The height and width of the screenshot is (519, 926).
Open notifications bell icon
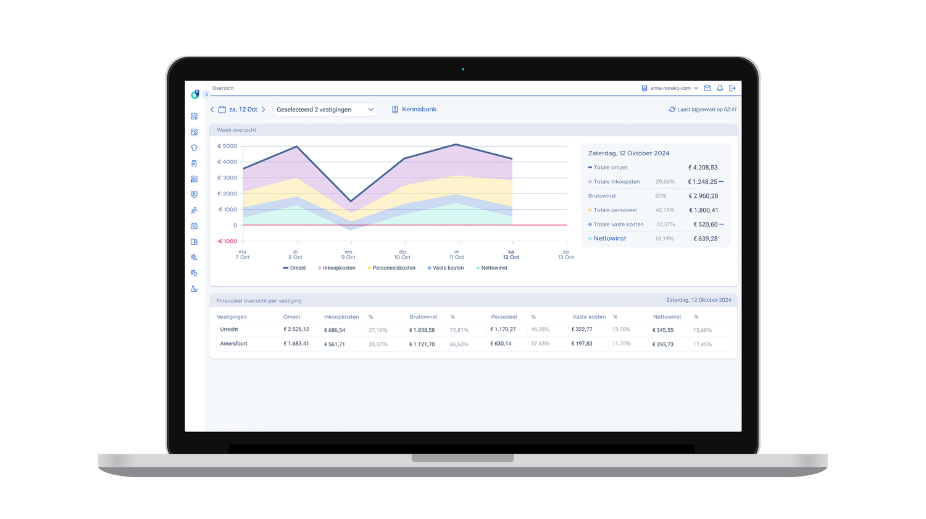point(720,88)
